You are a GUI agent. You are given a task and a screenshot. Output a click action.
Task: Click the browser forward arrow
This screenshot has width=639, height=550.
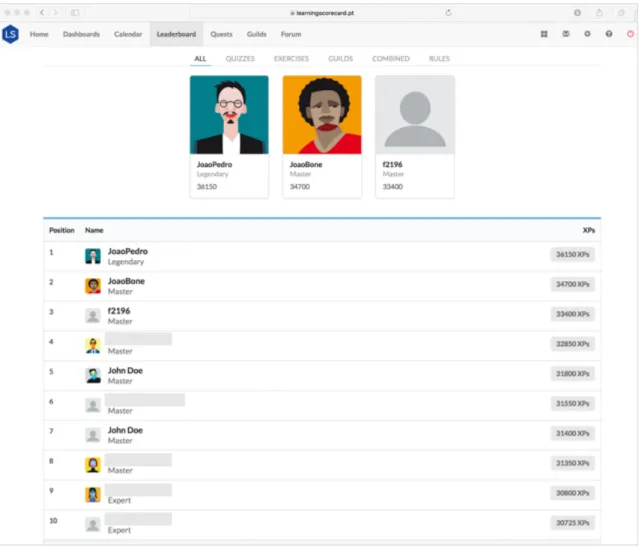point(56,13)
